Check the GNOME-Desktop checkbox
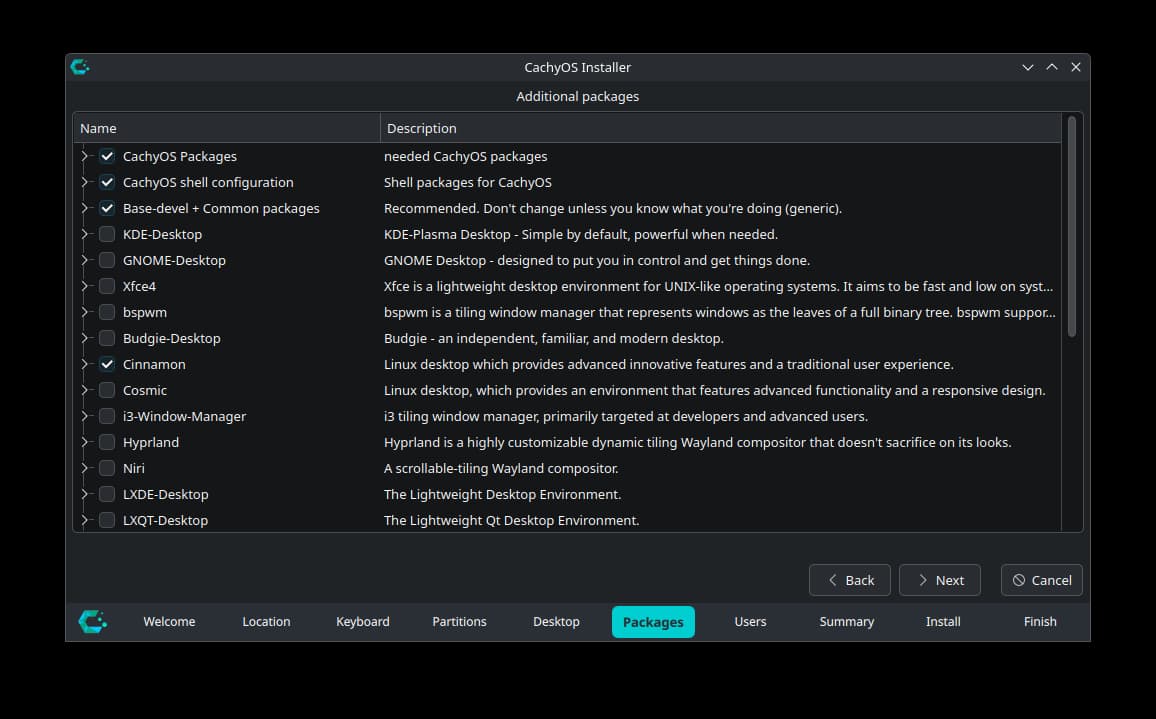The width and height of the screenshot is (1156, 719). click(x=107, y=260)
